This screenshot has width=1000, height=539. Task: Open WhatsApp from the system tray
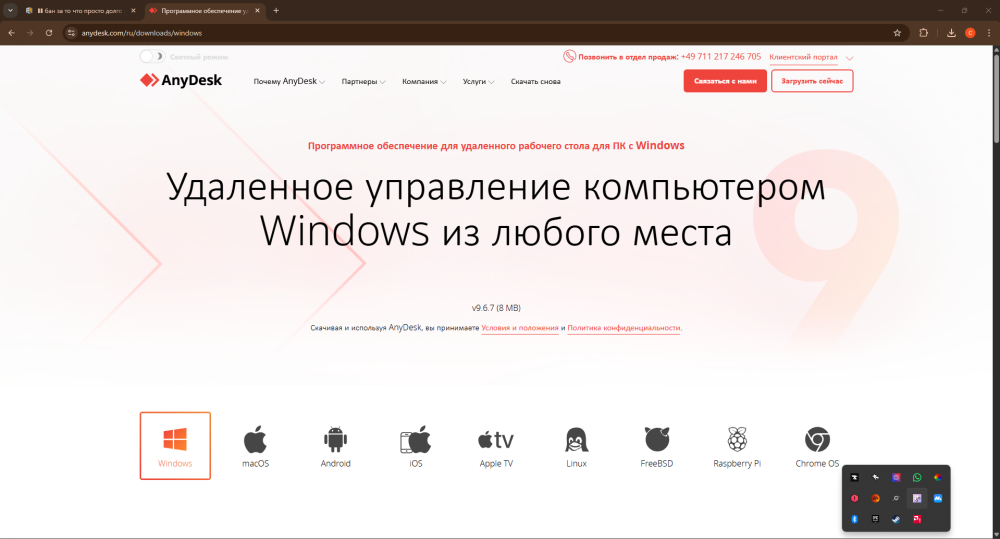[917, 477]
